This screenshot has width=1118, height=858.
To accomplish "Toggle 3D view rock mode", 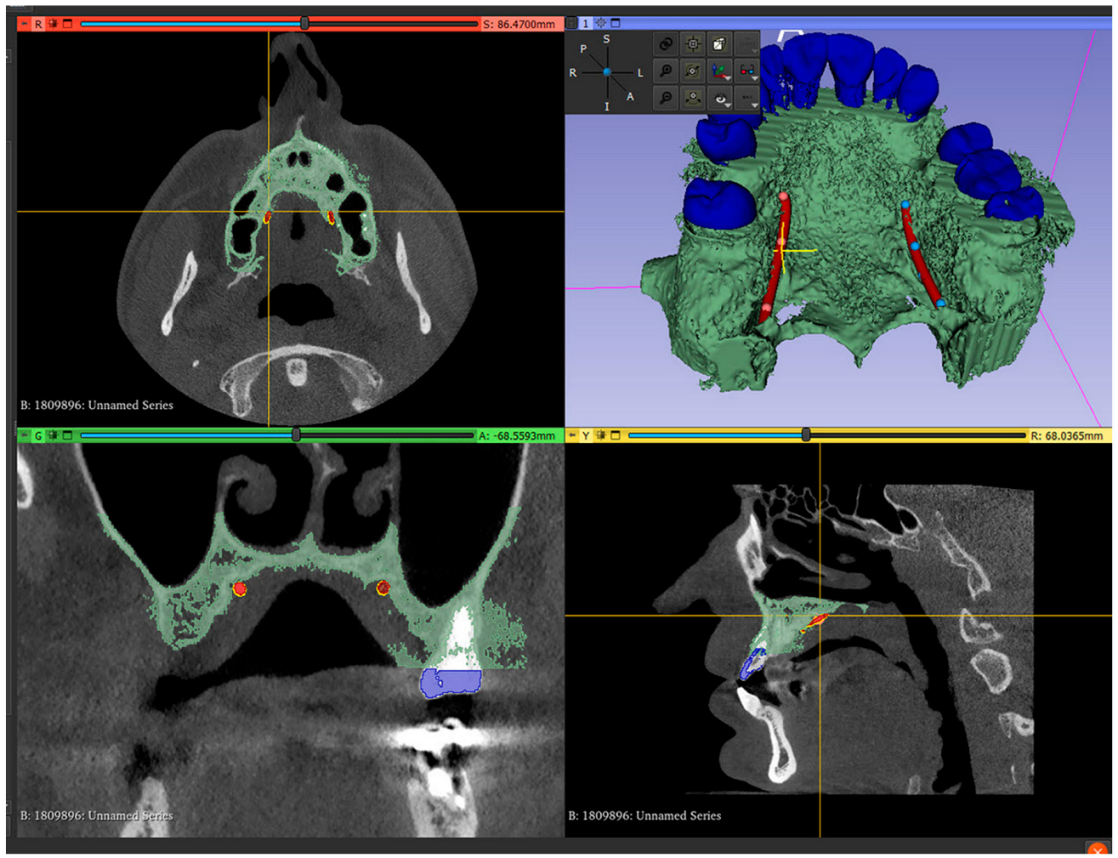I will (692, 98).
